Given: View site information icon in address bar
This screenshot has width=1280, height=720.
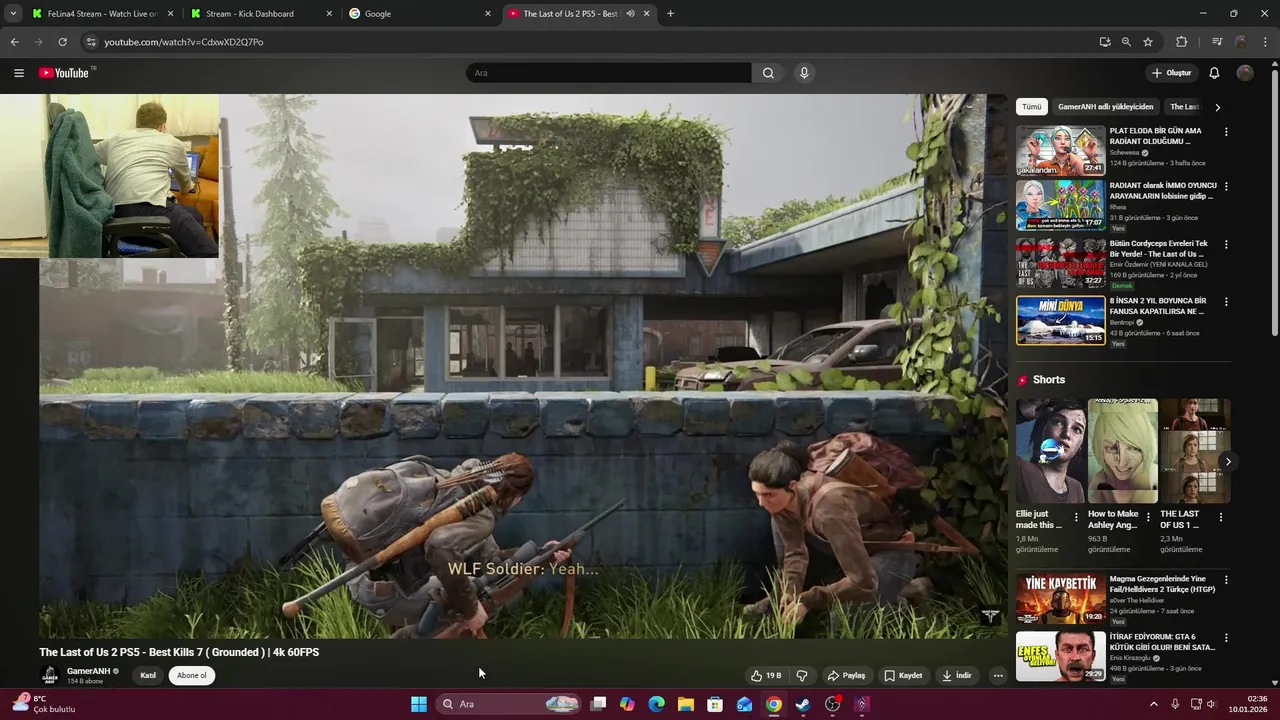Looking at the screenshot, I should point(91,42).
